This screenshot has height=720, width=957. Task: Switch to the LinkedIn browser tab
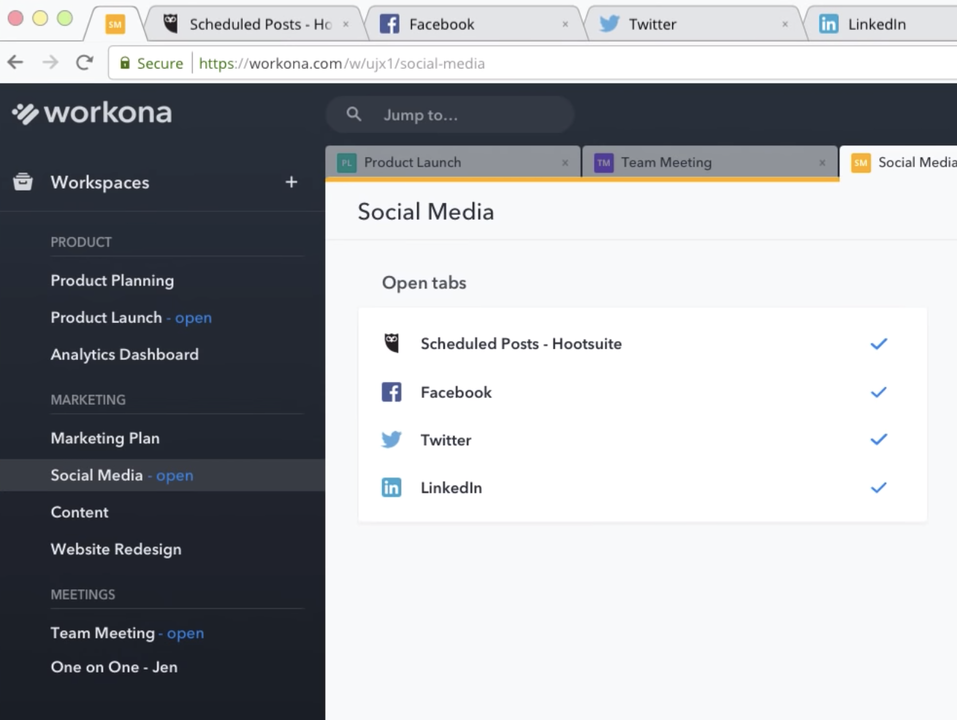[882, 24]
